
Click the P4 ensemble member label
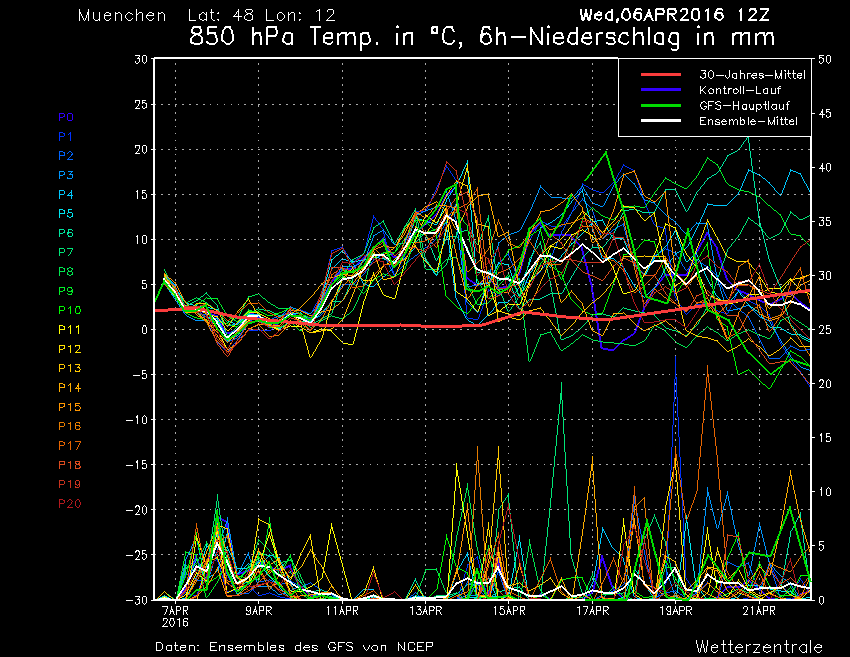(66, 195)
